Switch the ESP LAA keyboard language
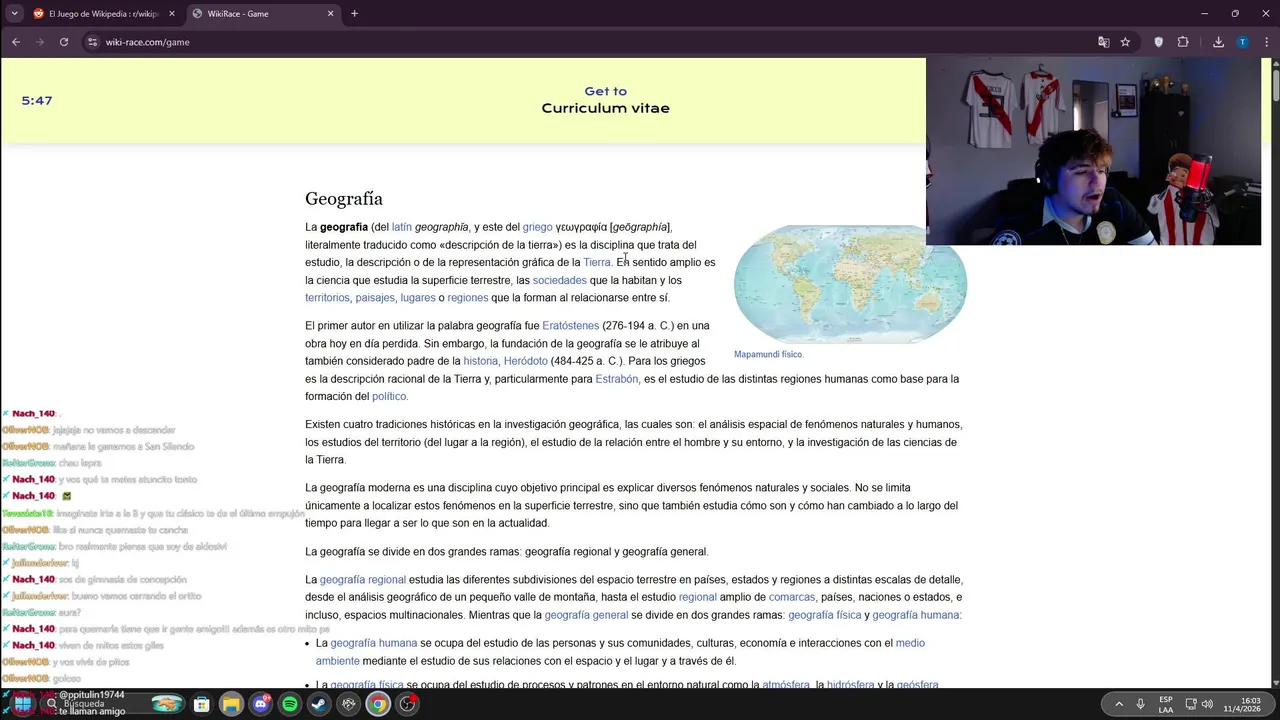Viewport: 1280px width, 720px height. click(1166, 704)
